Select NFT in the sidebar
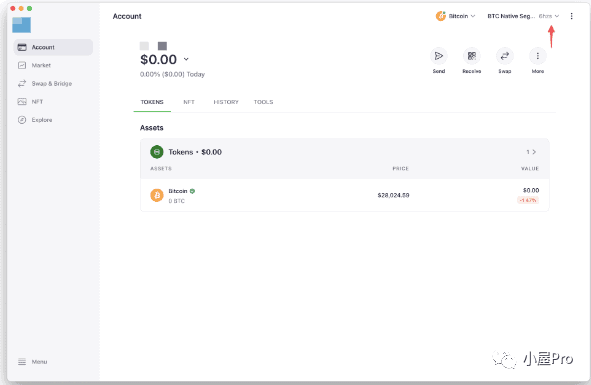591x385 pixels. click(x=37, y=101)
